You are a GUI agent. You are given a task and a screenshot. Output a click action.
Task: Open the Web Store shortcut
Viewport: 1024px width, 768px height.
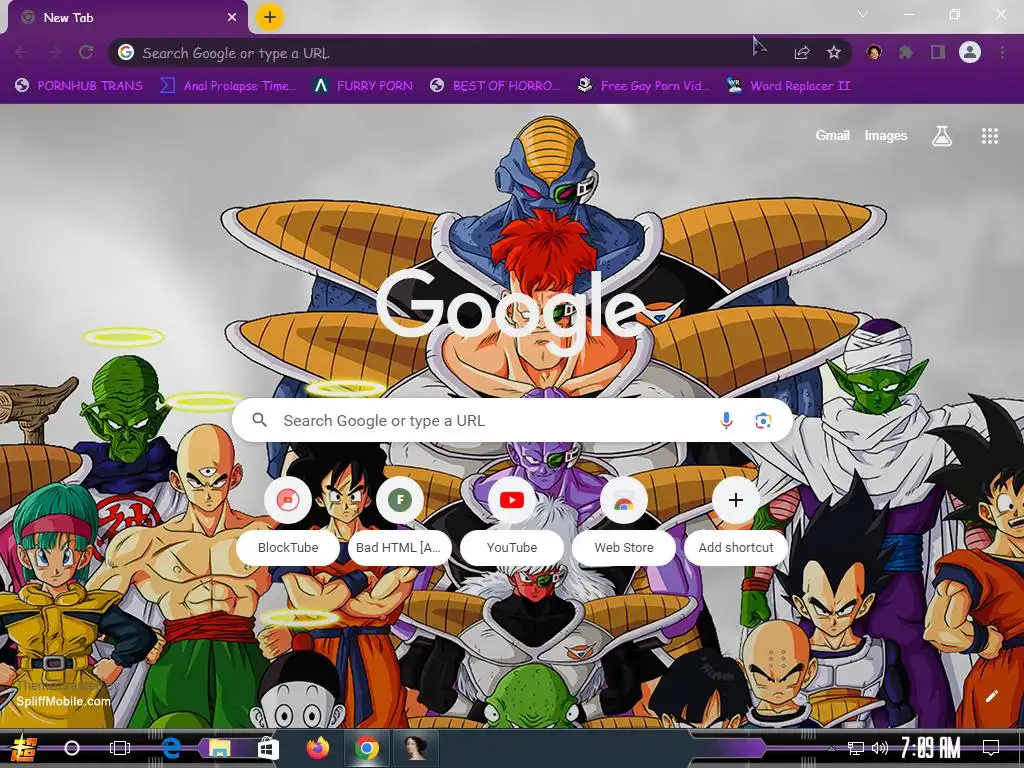point(624,522)
